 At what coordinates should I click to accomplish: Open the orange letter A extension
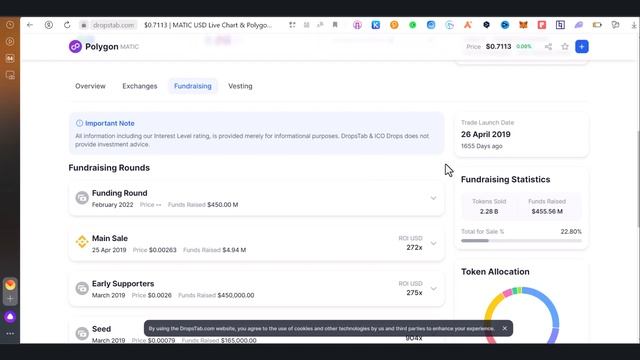point(468,25)
